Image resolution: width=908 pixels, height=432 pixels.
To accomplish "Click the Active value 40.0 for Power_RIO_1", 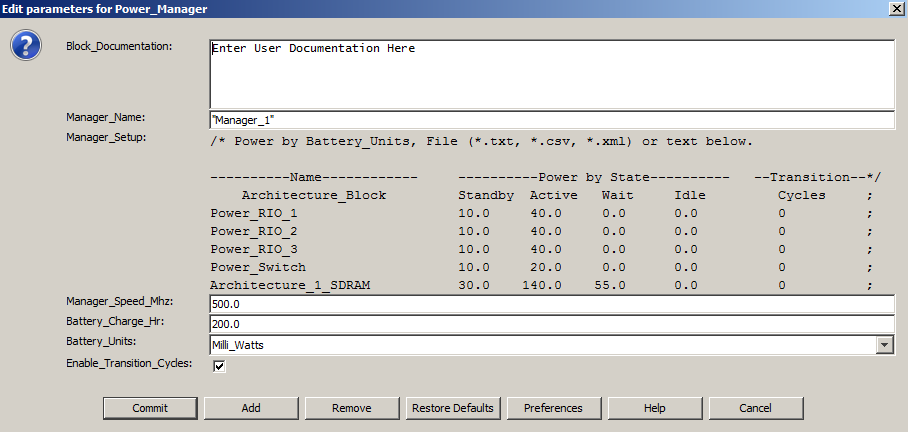I will tap(545, 213).
